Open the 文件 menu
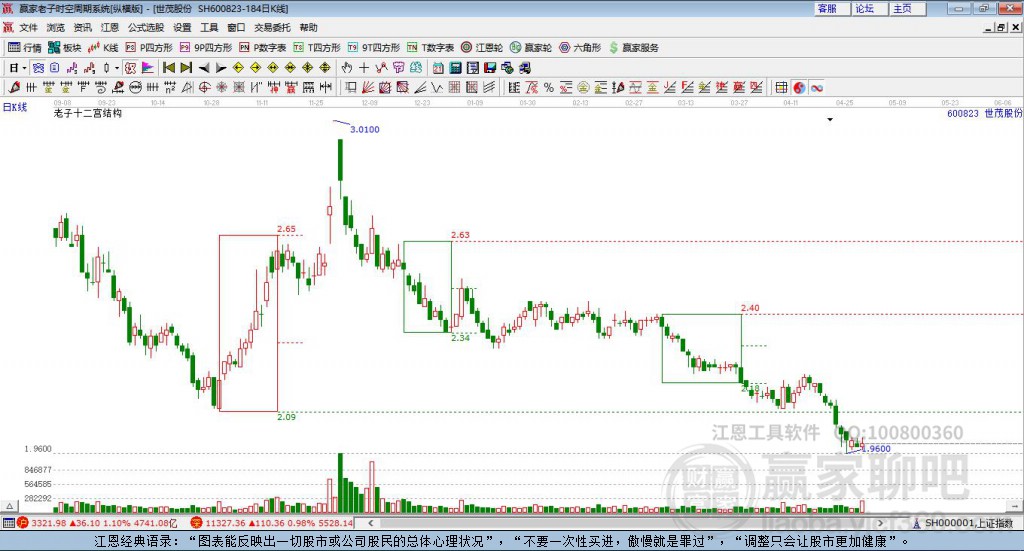1024x551 pixels. 28,27
